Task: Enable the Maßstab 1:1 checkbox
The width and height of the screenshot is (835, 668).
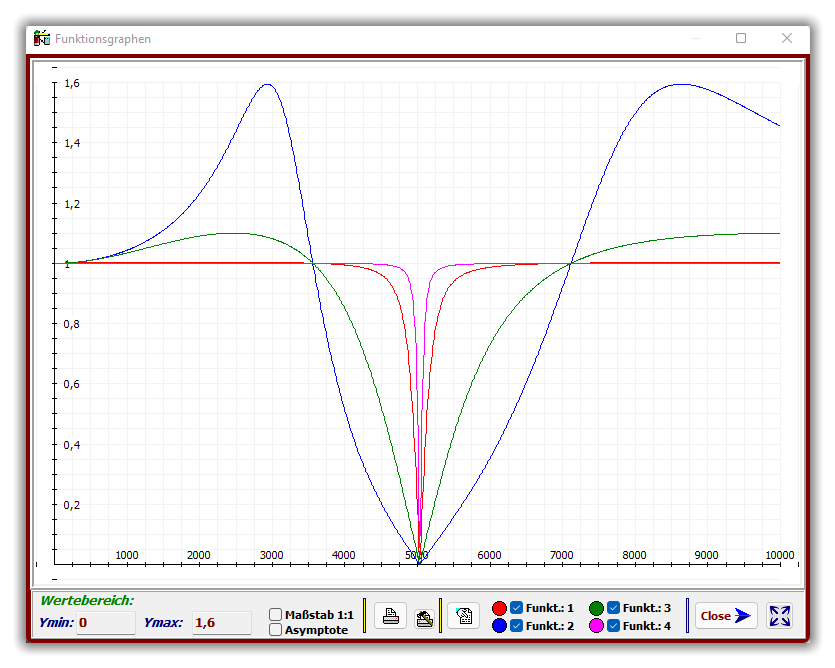Action: click(276, 614)
